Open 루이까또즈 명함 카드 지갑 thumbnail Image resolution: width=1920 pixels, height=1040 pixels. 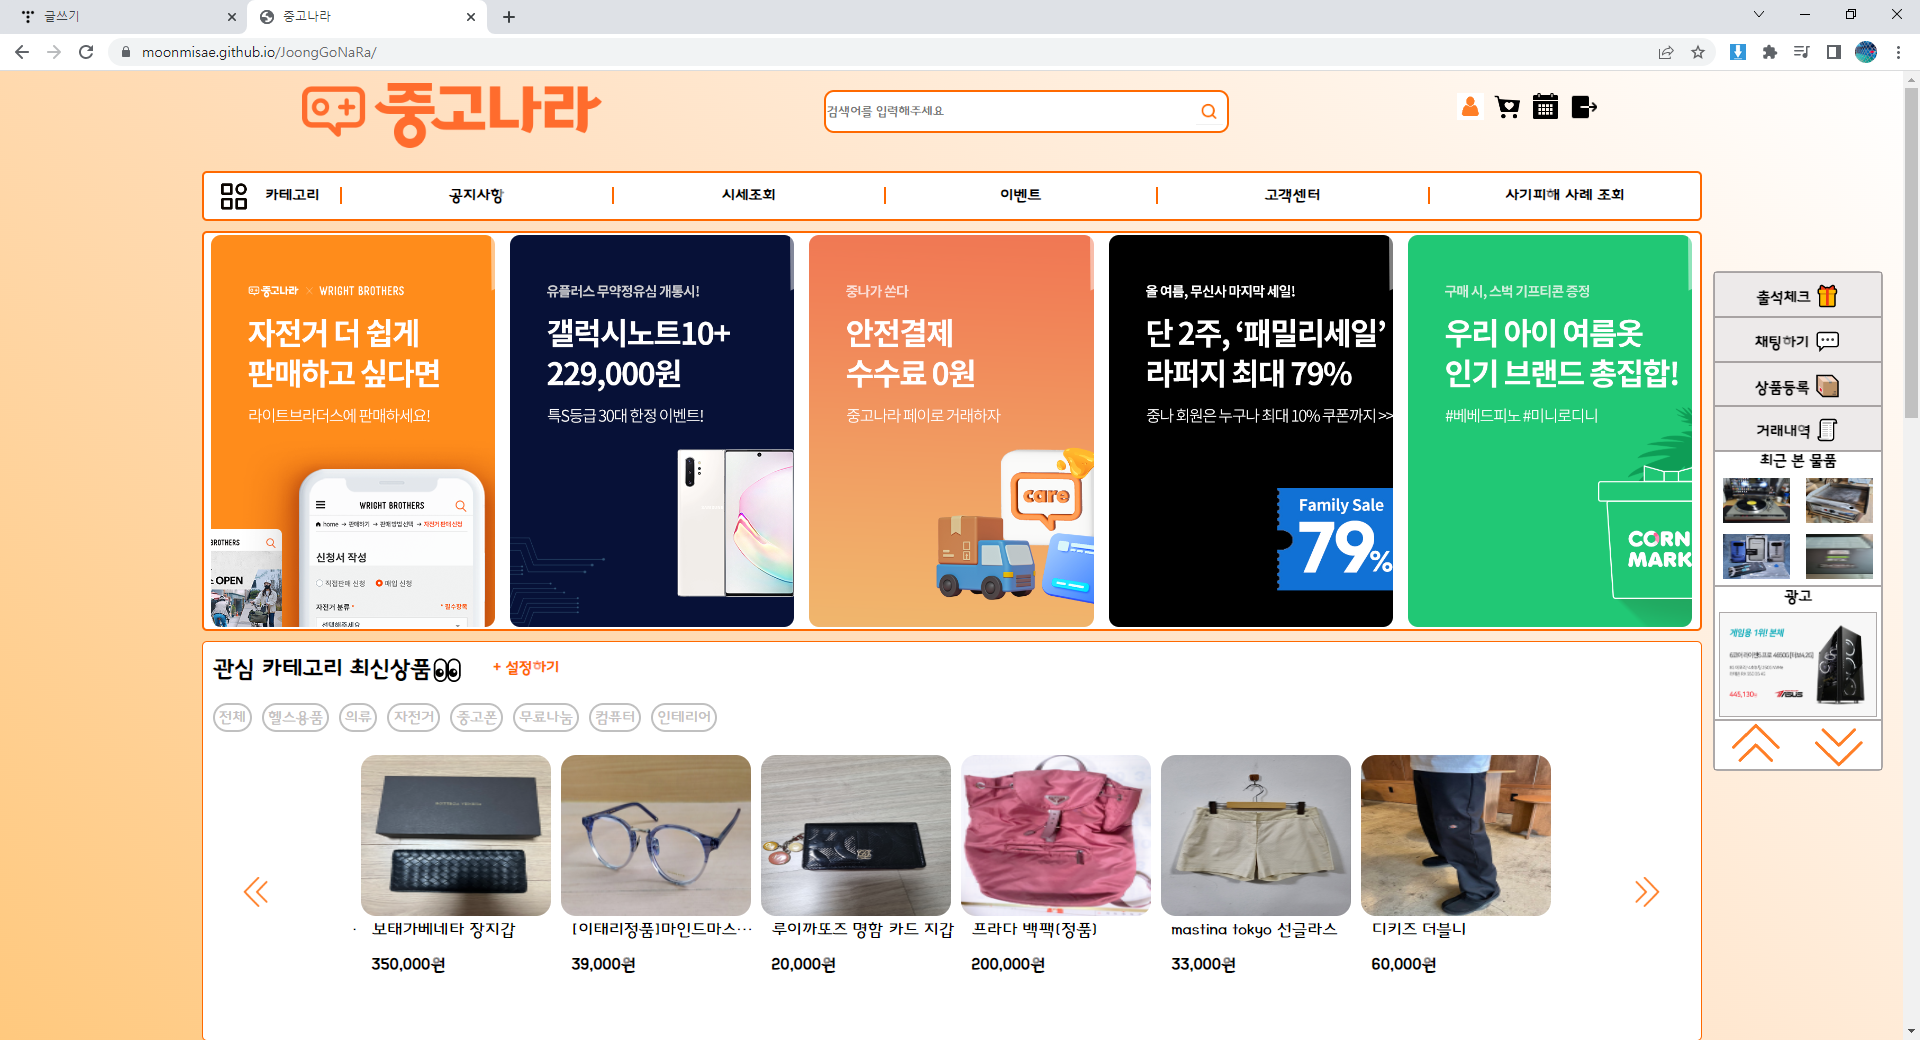pos(856,835)
